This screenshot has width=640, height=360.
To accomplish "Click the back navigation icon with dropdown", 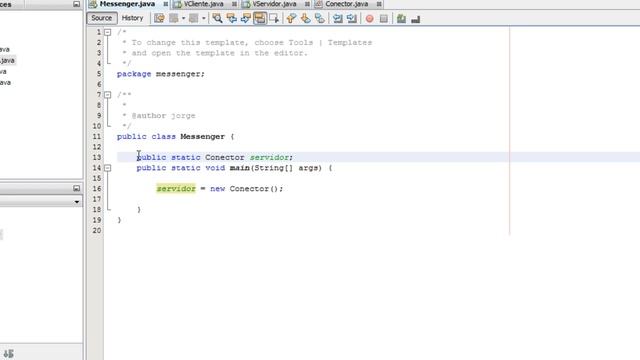I will 174,18.
